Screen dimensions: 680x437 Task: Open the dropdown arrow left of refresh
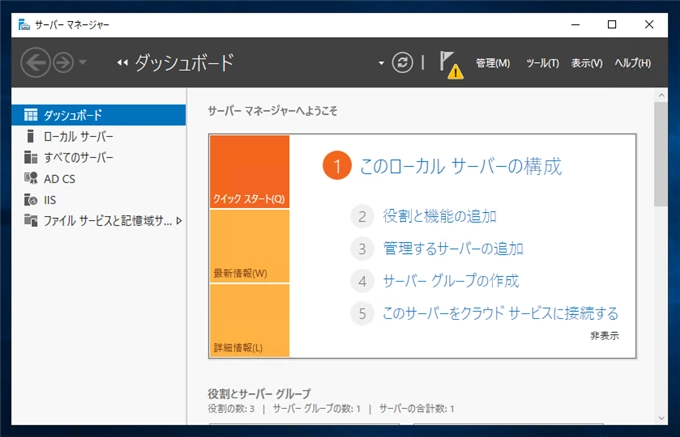381,63
